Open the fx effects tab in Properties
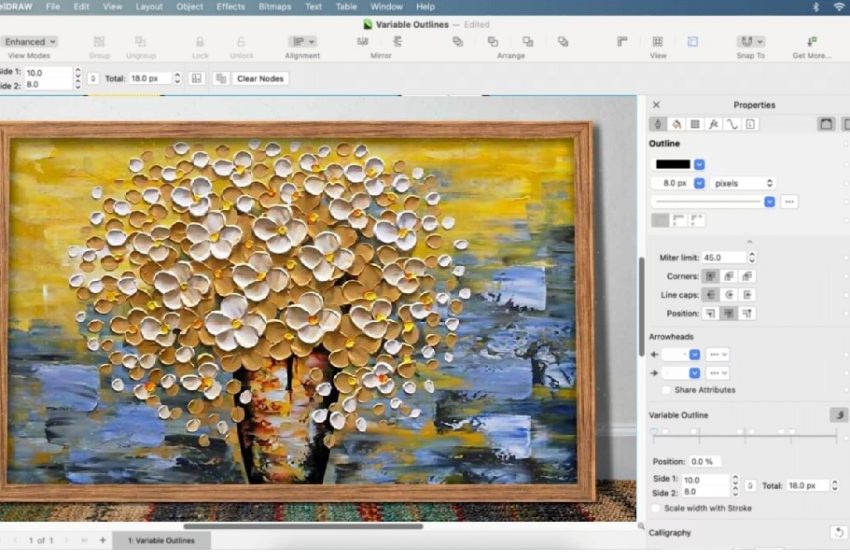 pyautogui.click(x=713, y=124)
